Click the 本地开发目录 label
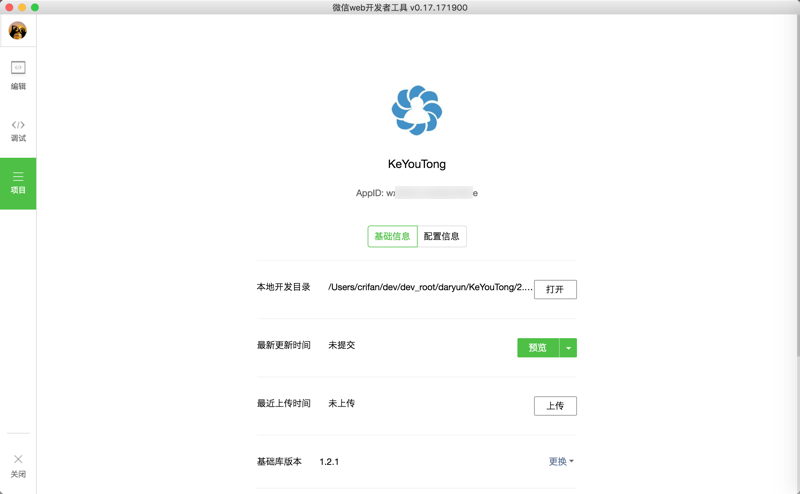 click(283, 287)
